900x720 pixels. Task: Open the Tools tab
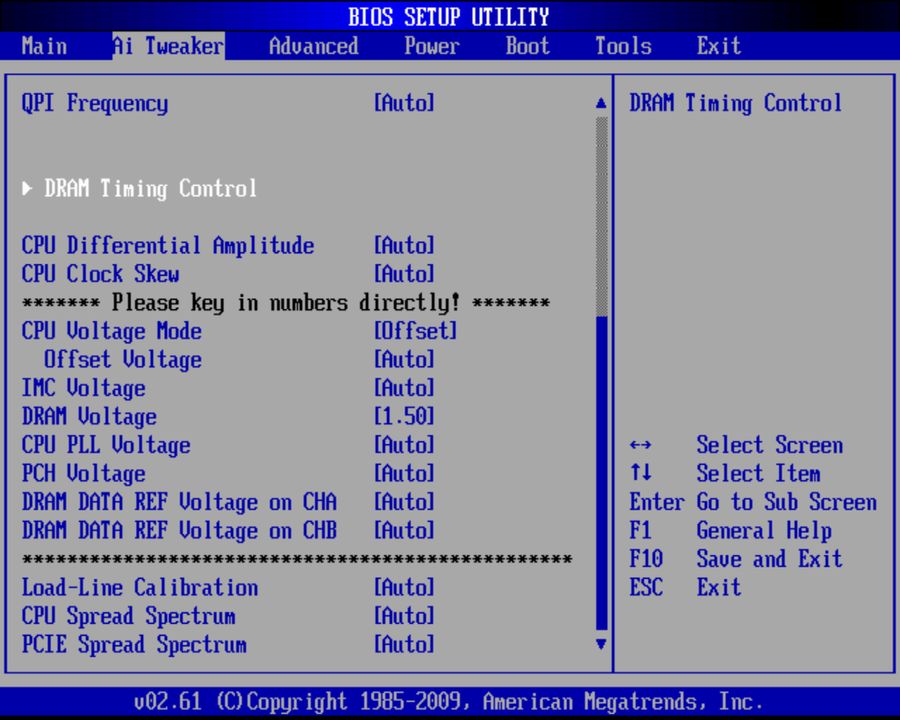[x=623, y=46]
